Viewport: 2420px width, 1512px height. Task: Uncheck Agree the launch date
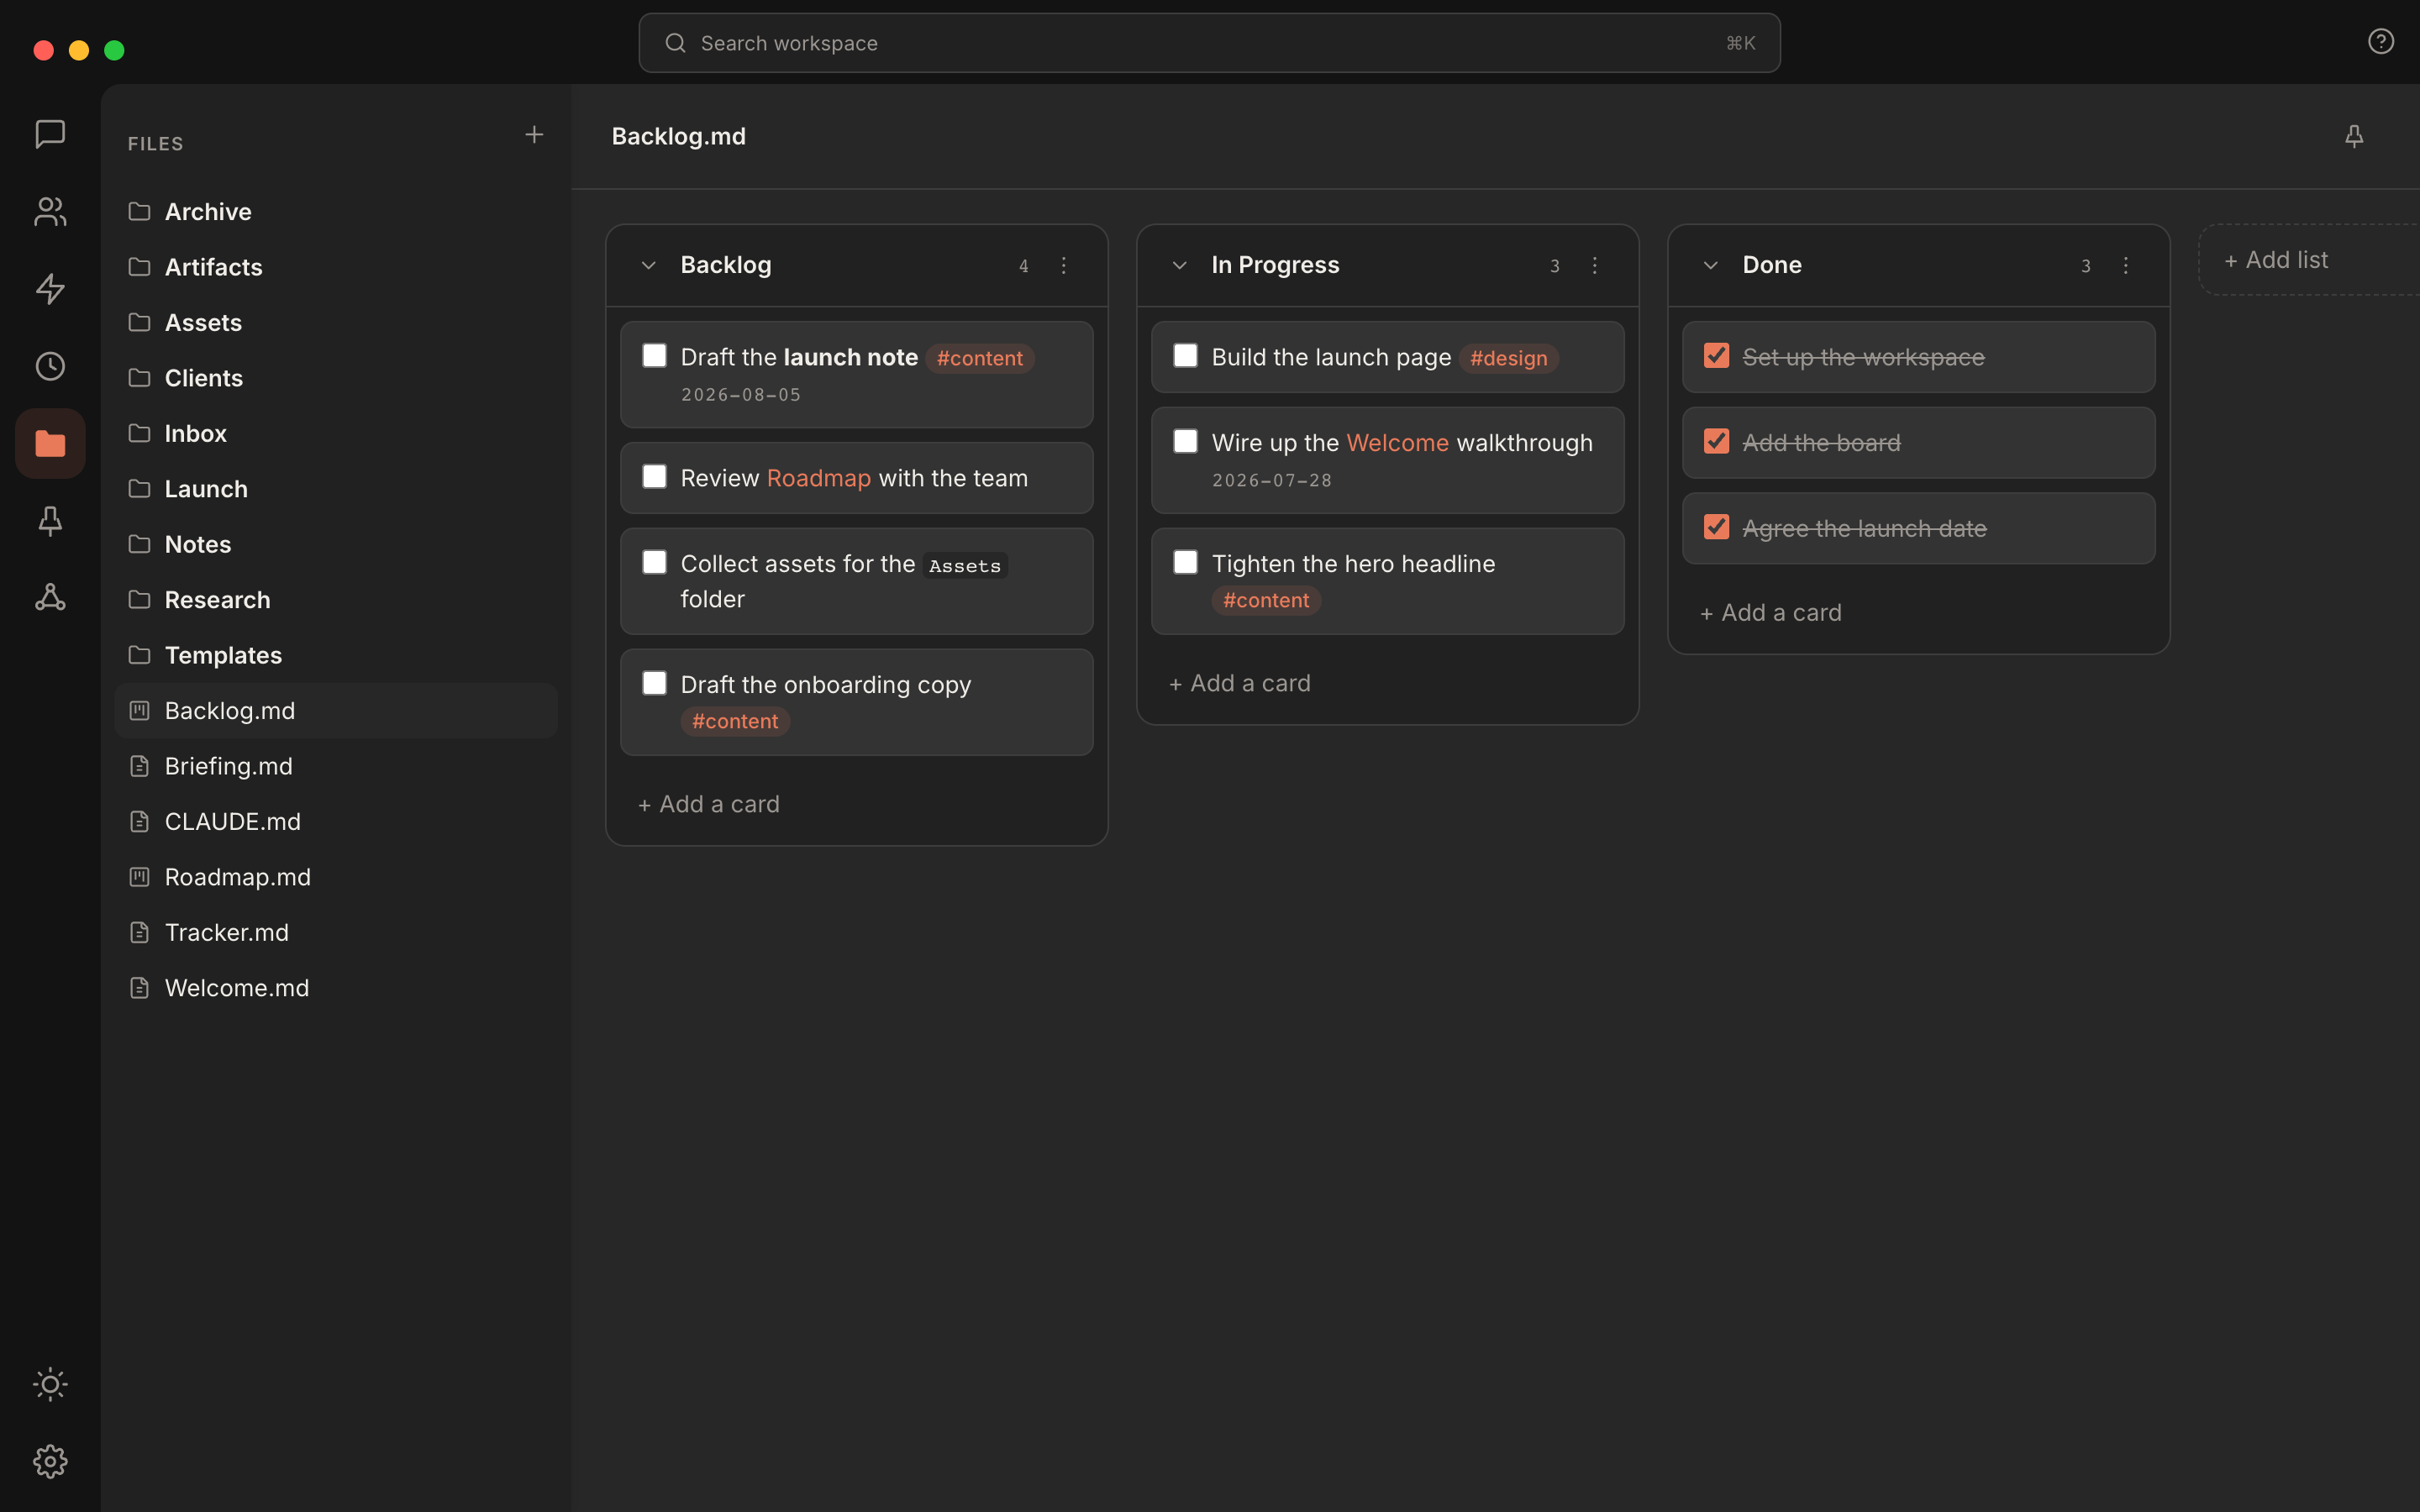pos(1716,527)
